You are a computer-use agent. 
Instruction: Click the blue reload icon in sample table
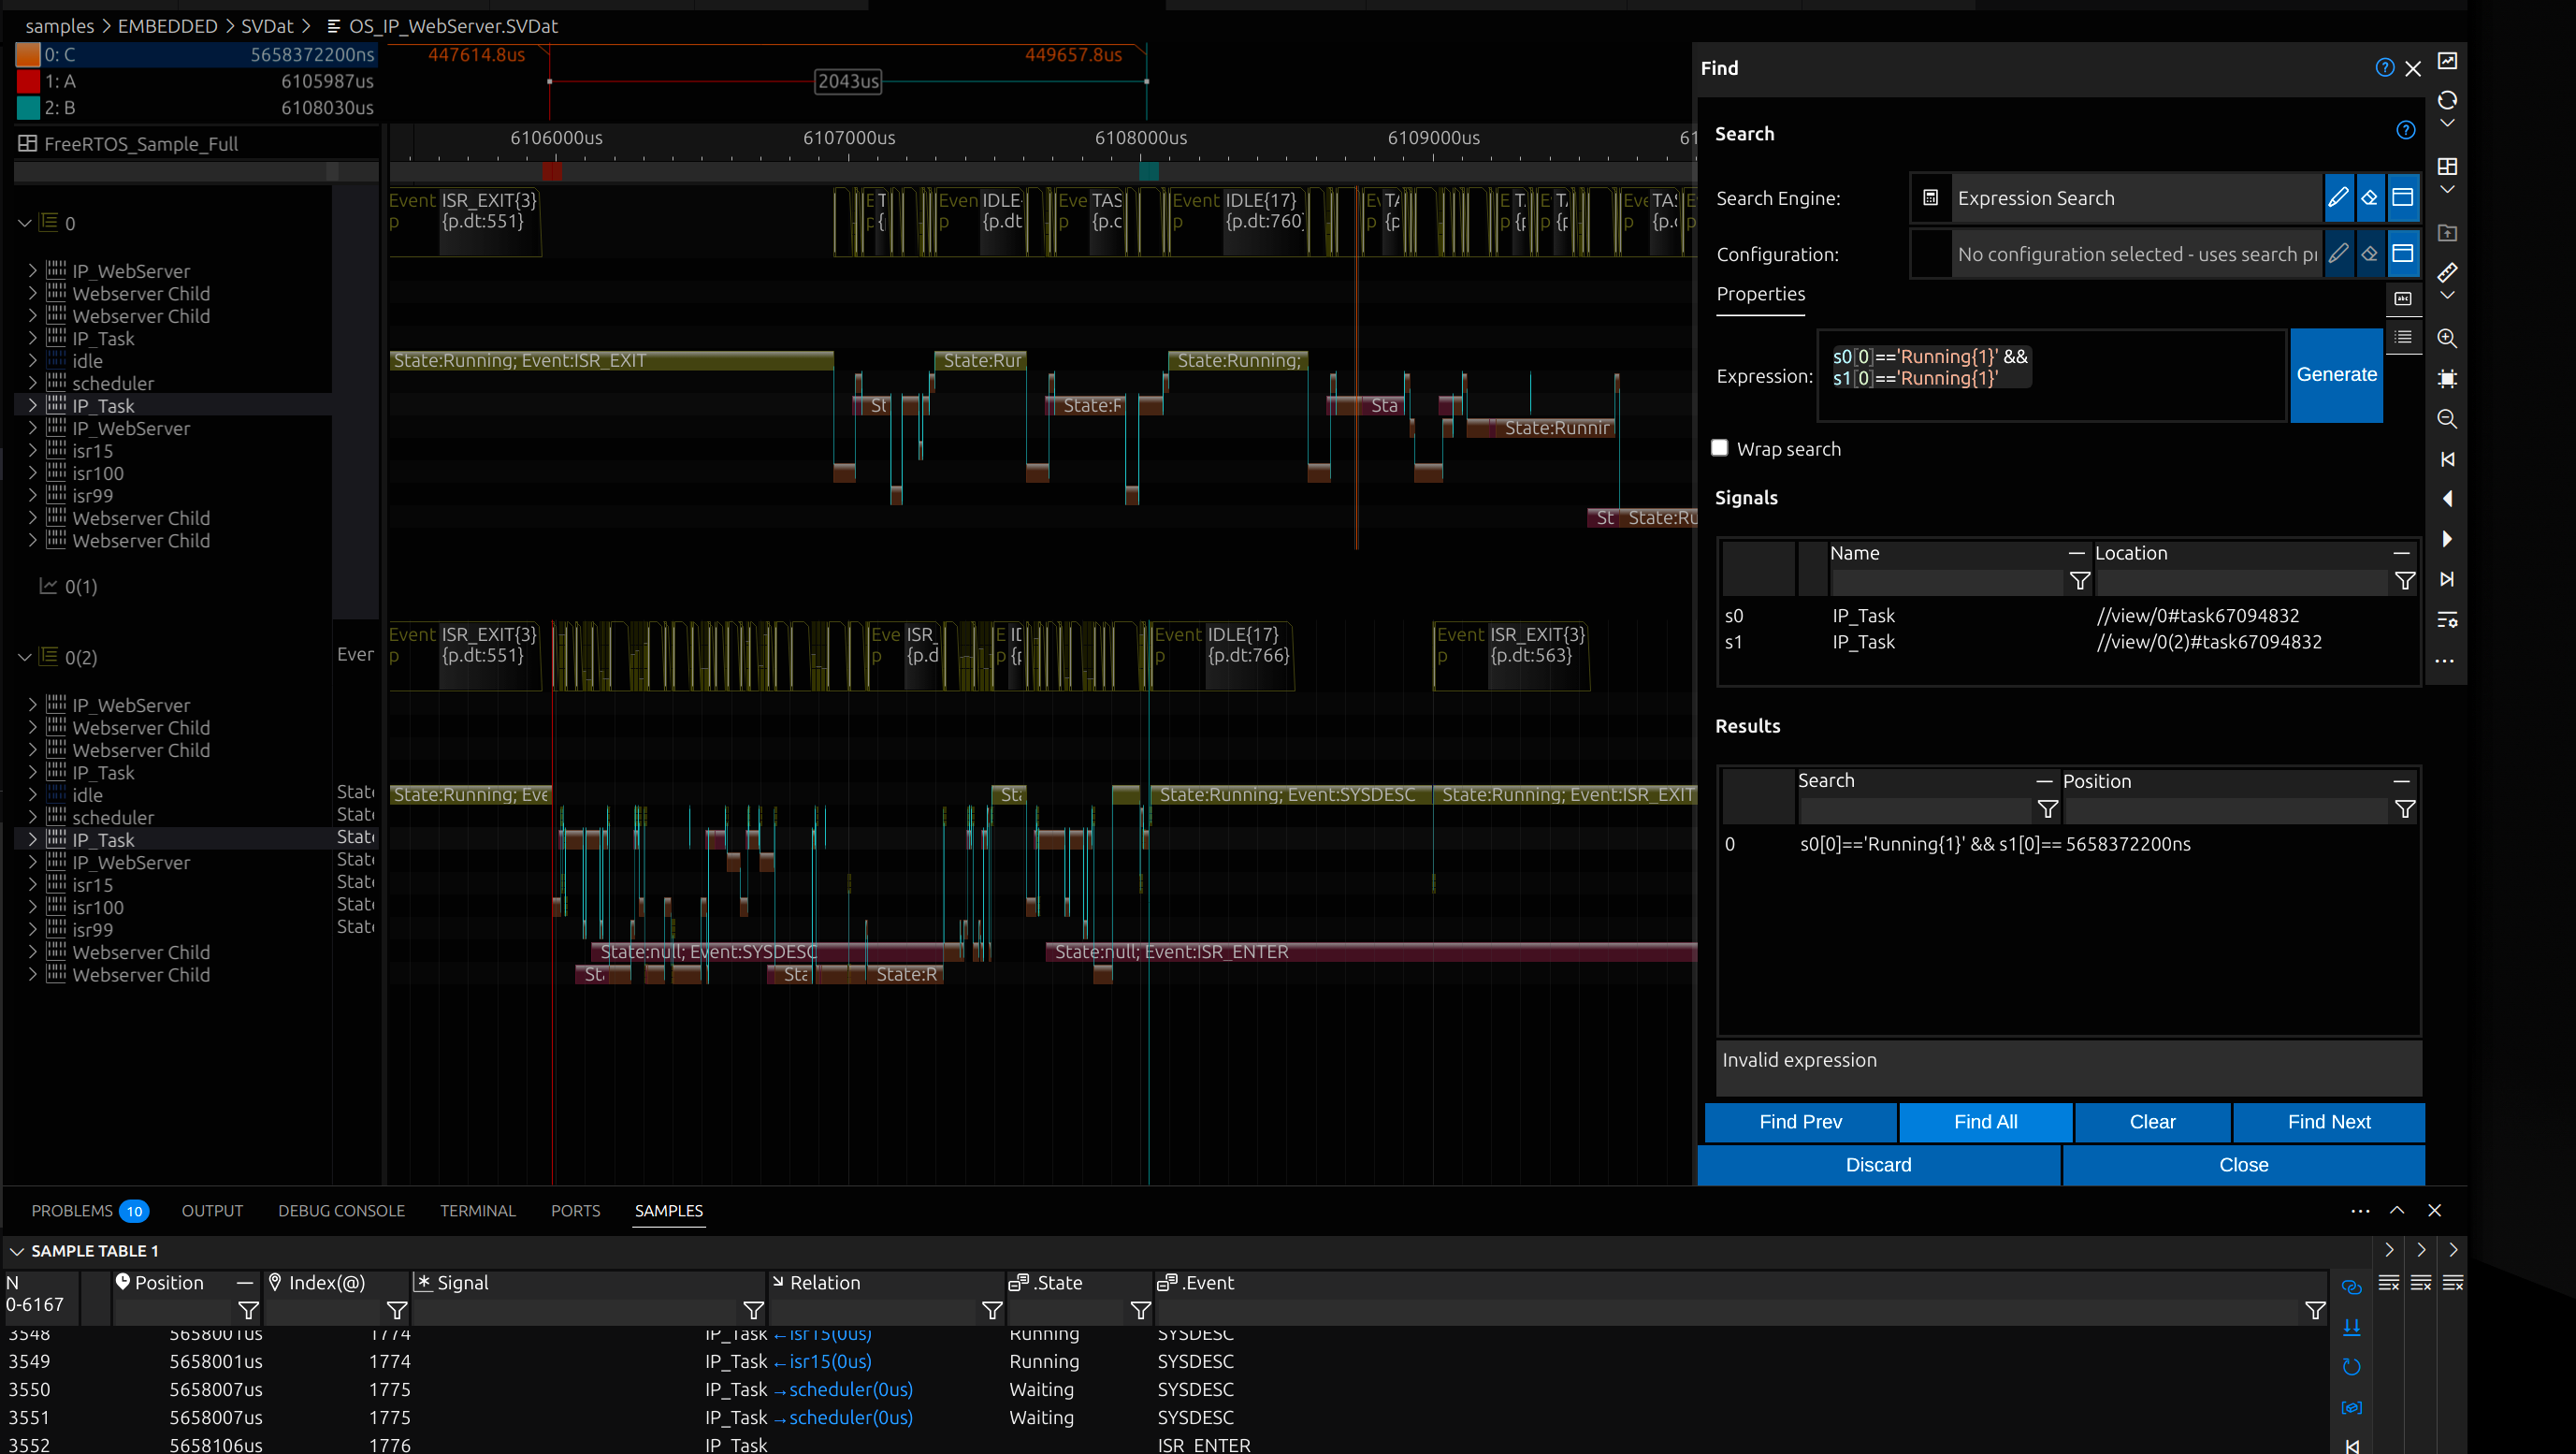click(2351, 1367)
